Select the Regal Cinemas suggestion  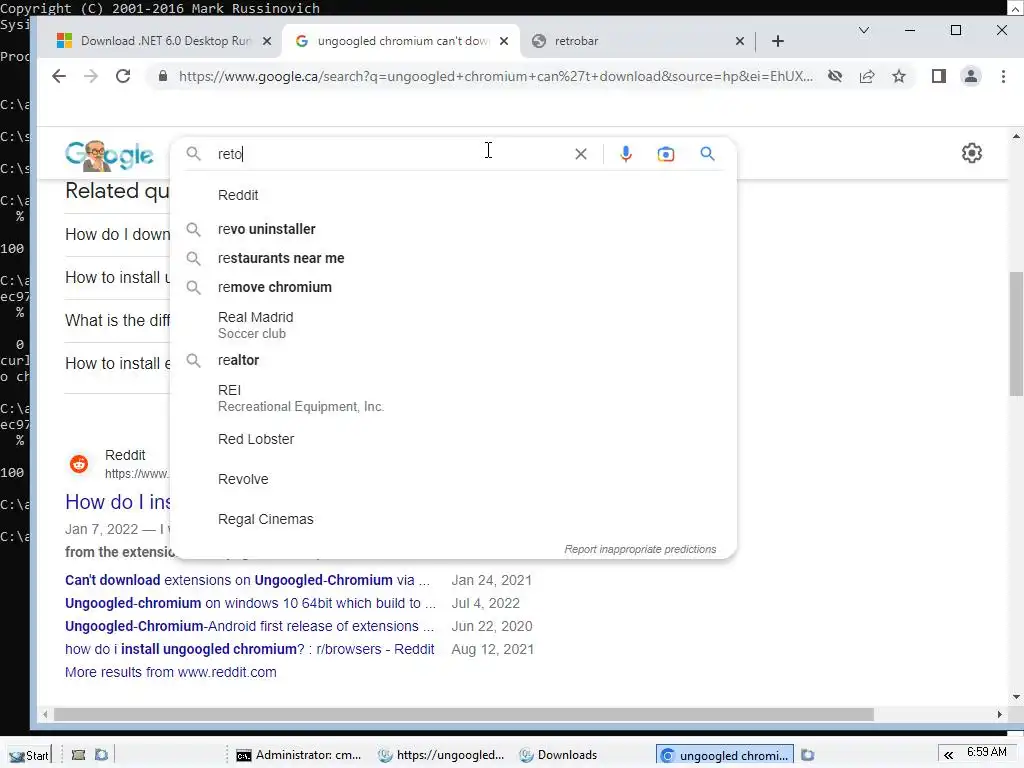pos(454,519)
